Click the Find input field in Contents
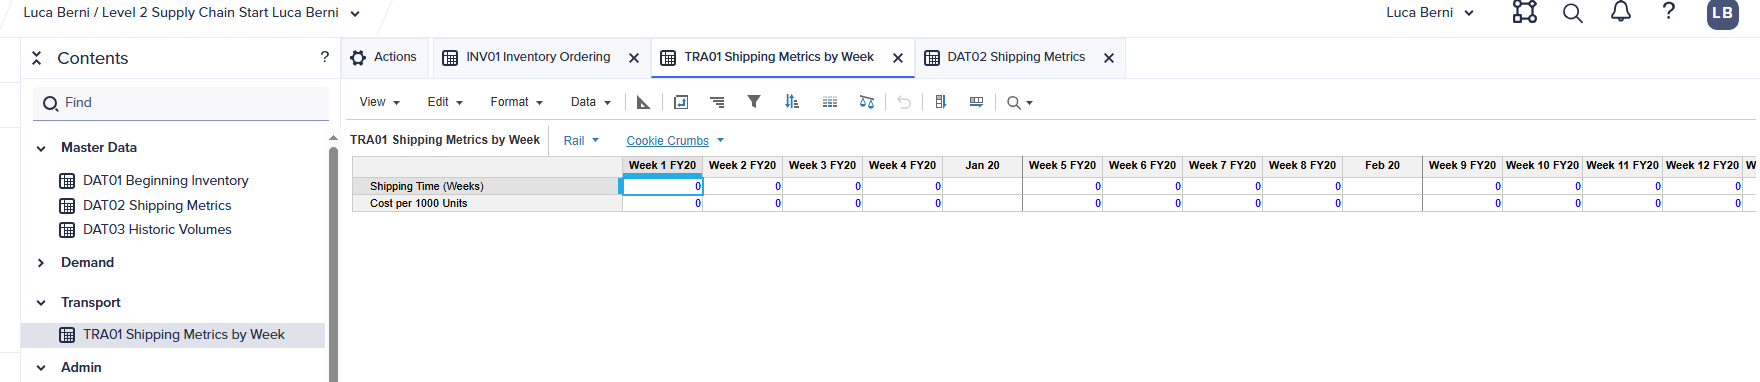 181,103
